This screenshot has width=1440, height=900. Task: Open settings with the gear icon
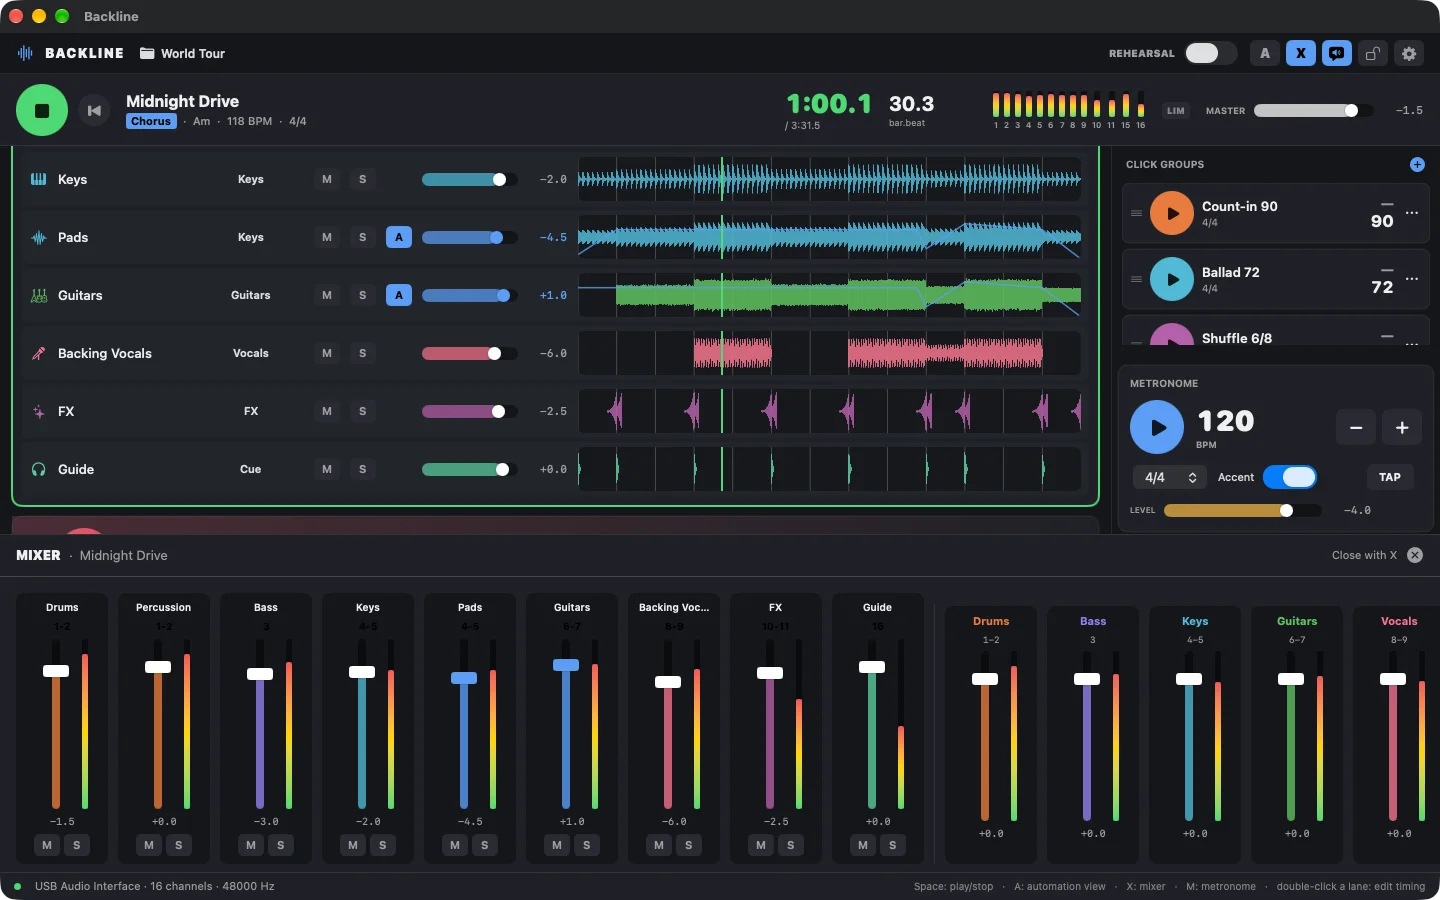[x=1409, y=53]
